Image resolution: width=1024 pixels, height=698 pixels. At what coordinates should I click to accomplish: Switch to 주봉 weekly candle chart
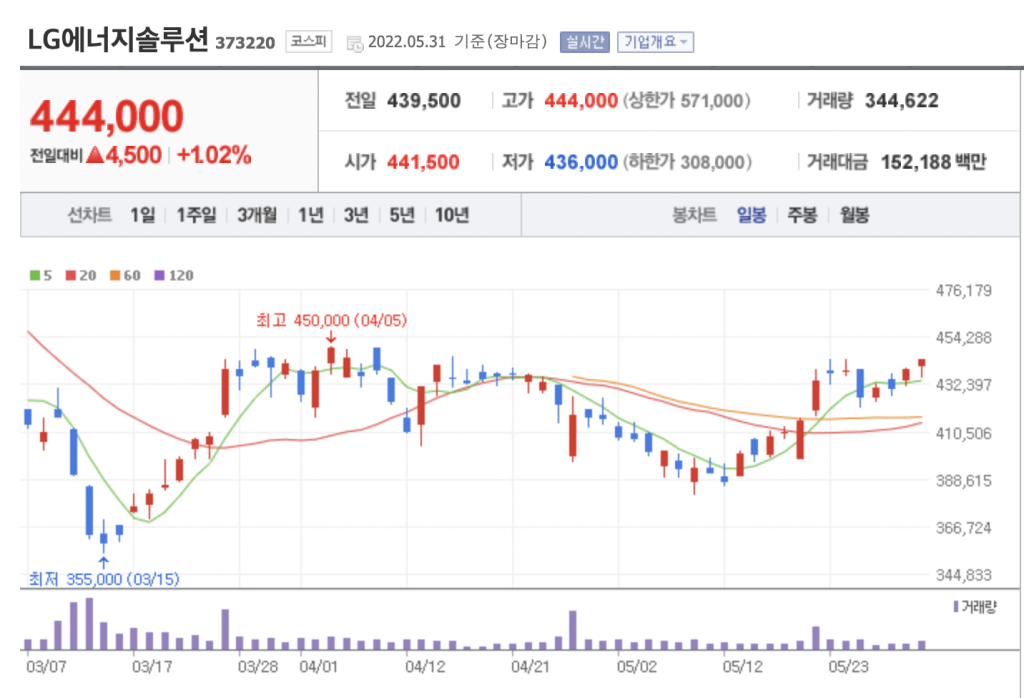802,215
